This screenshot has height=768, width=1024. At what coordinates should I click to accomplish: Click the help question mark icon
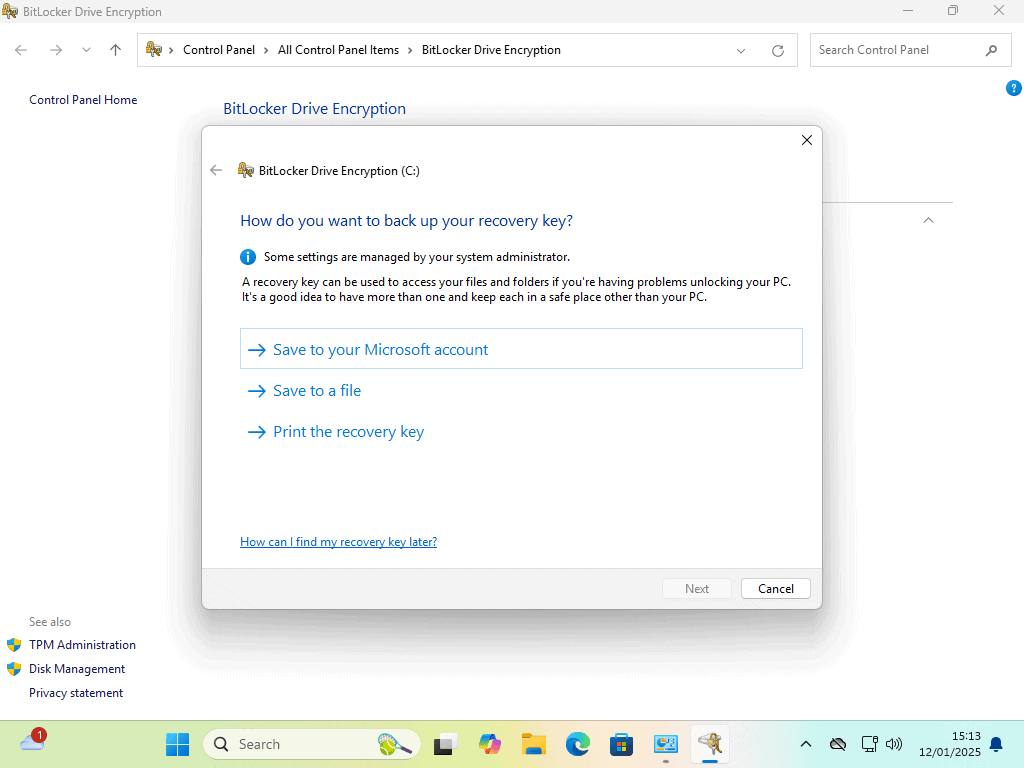coord(1013,88)
